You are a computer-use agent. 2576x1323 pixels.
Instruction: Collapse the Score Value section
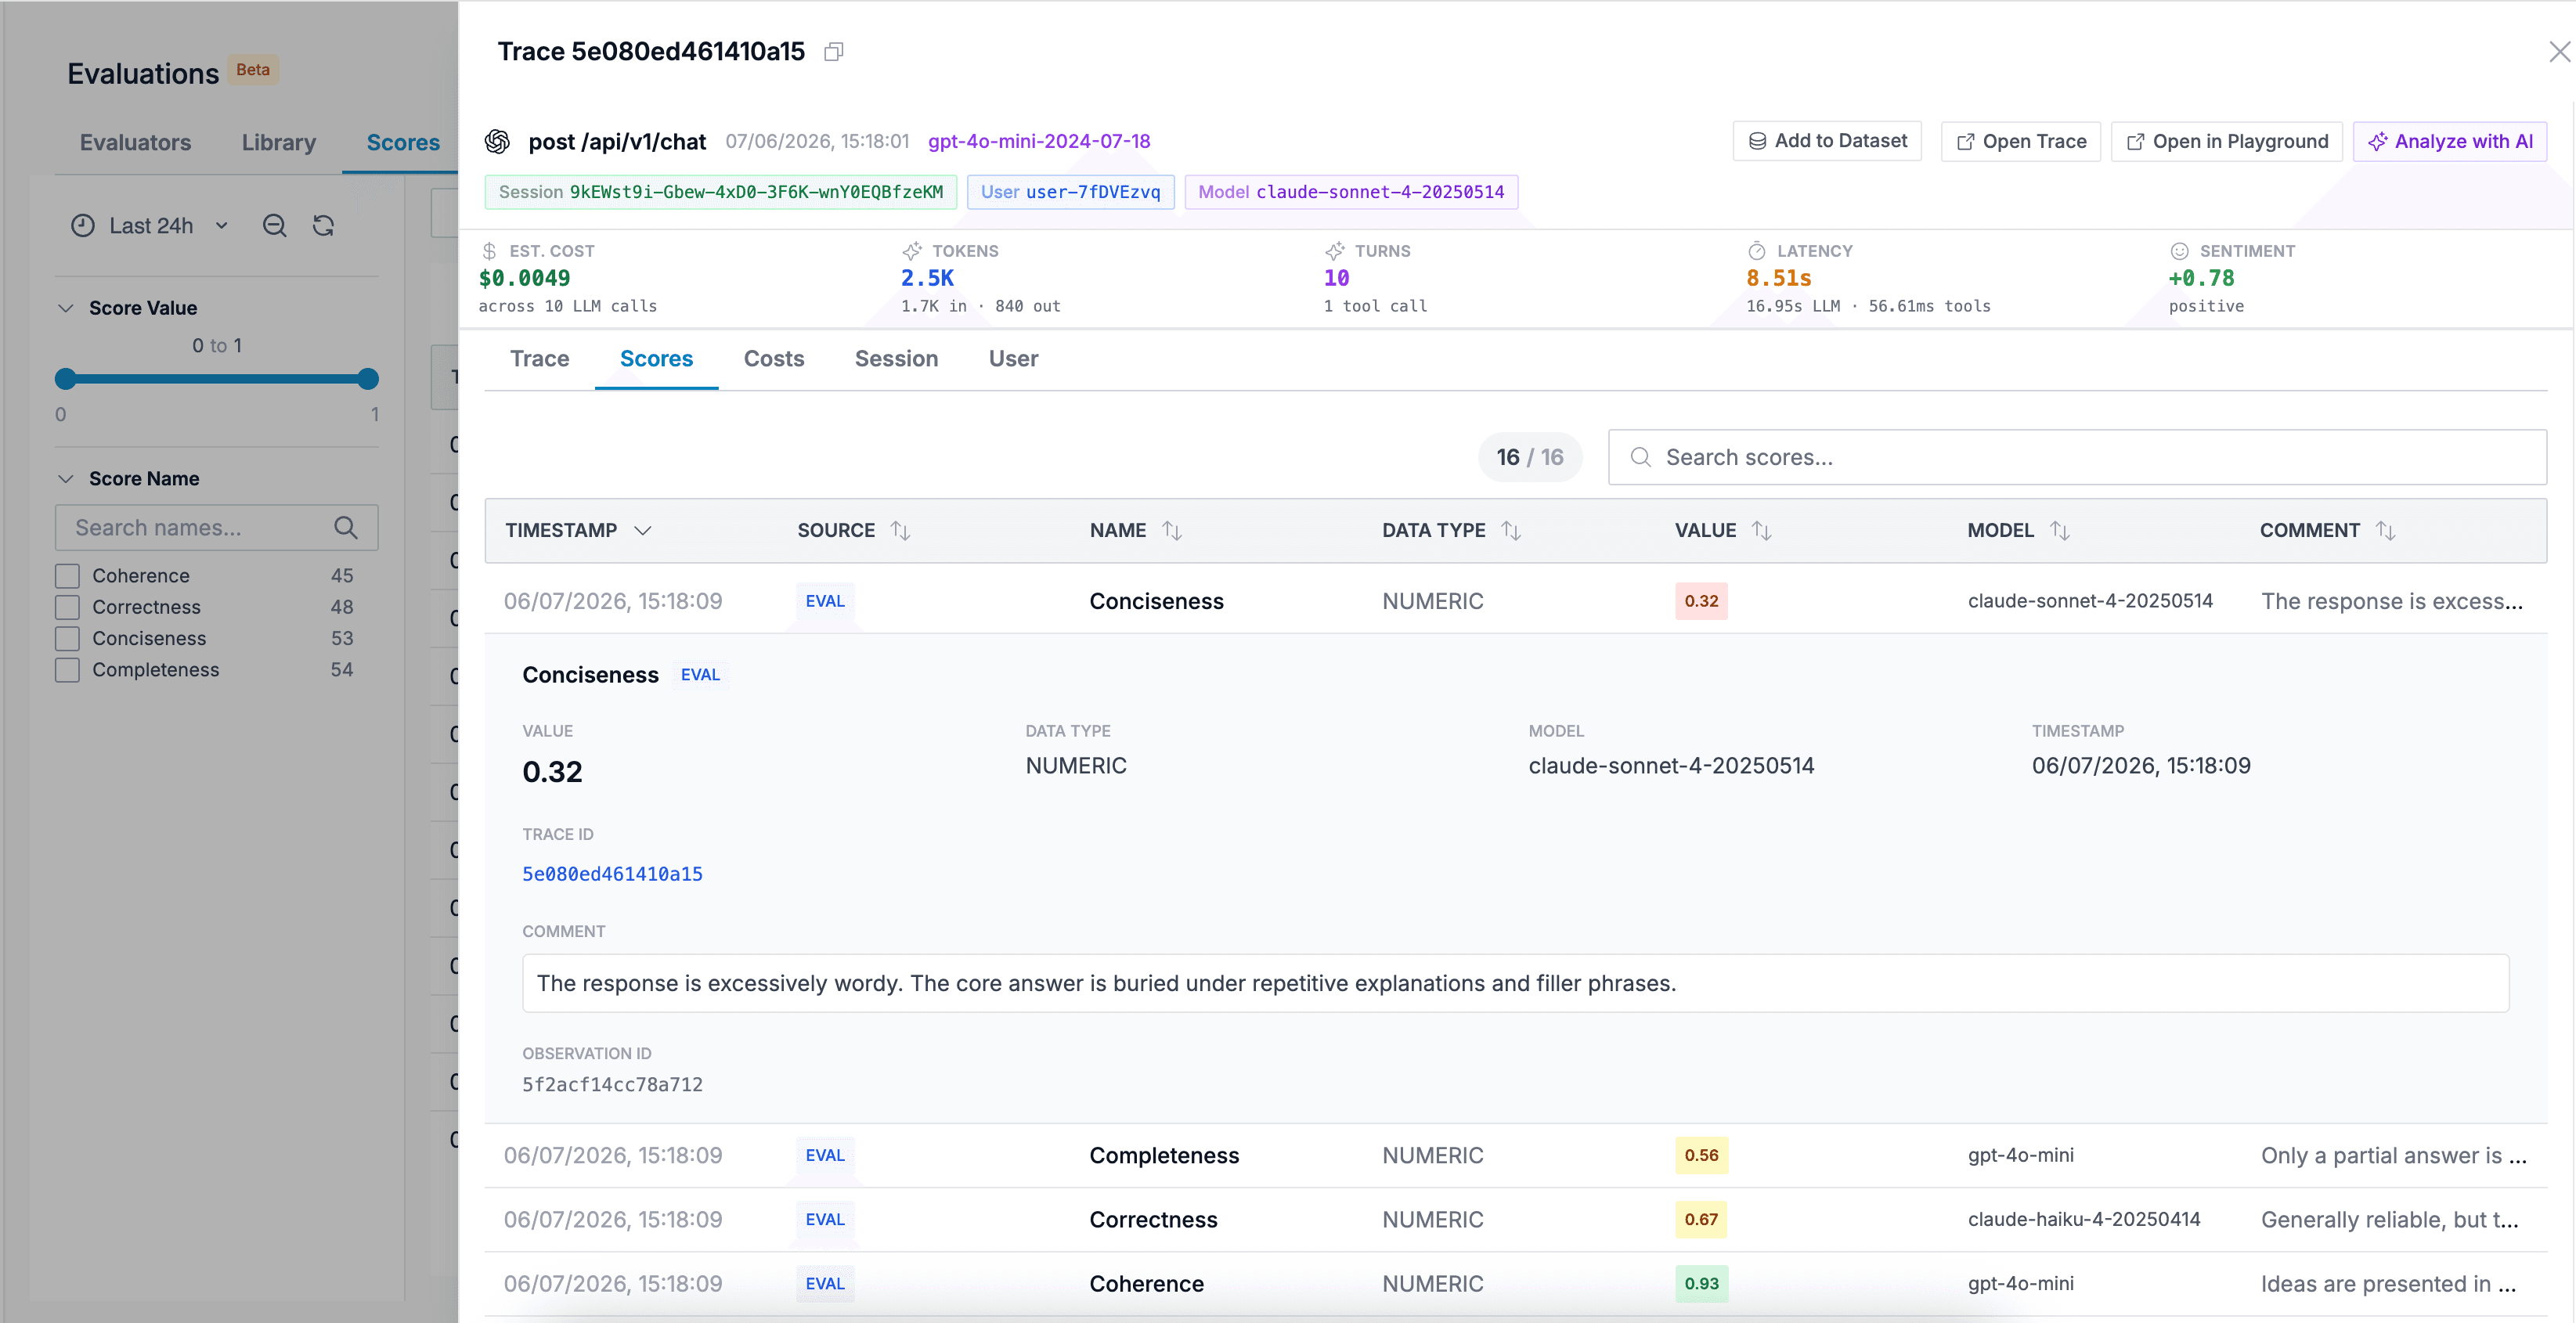pos(66,308)
